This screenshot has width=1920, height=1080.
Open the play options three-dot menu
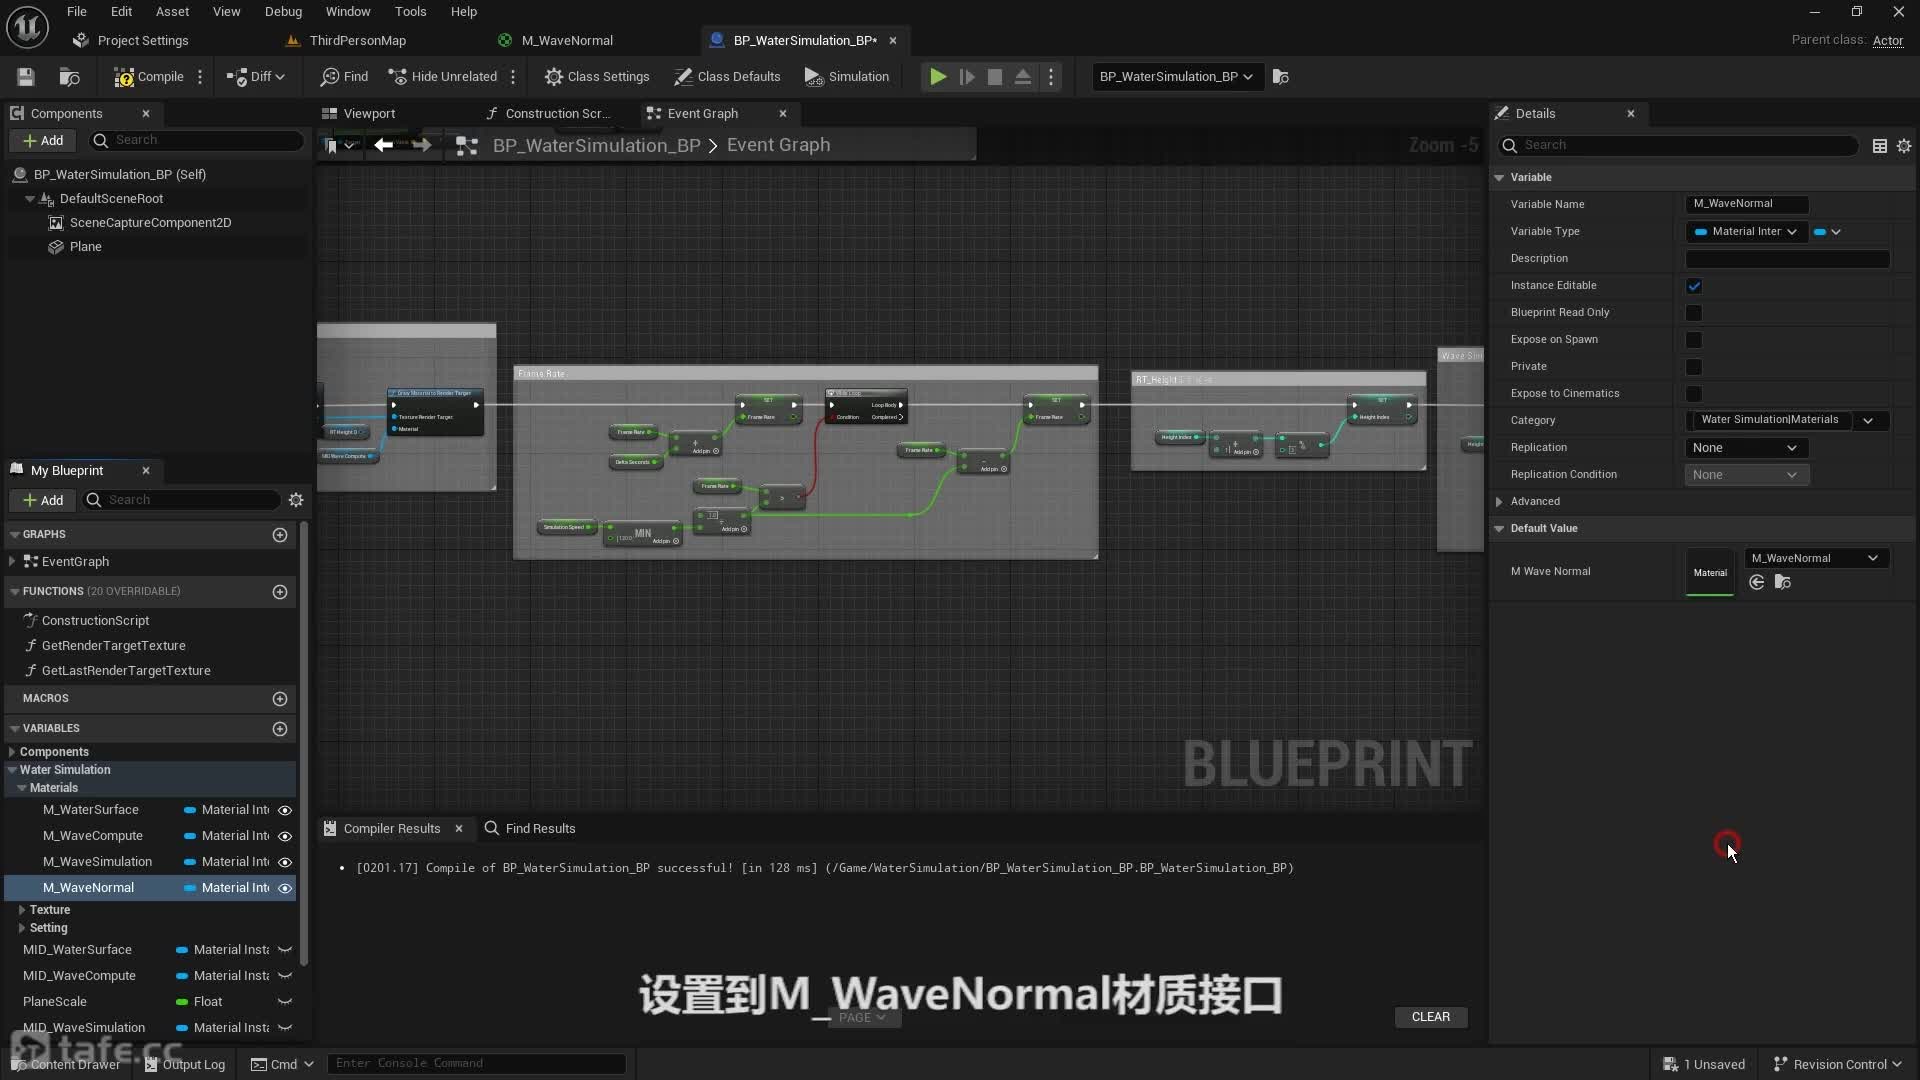coord(1051,77)
